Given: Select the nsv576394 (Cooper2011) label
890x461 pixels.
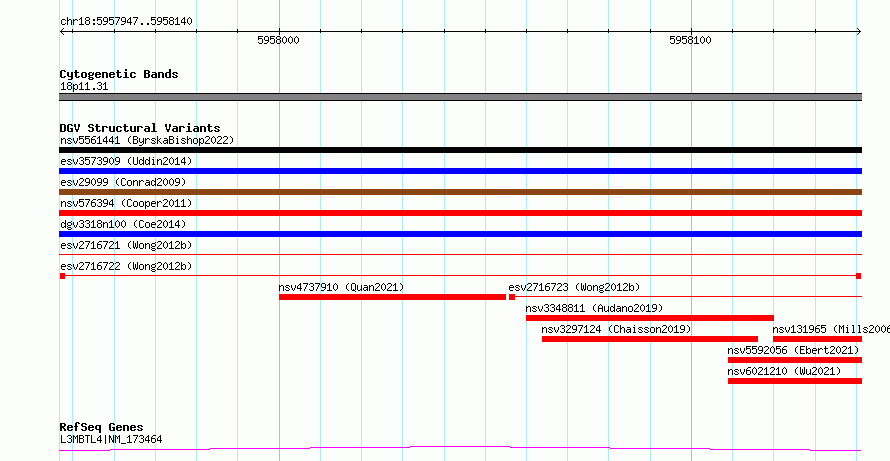Looking at the screenshot, I should point(126,203).
